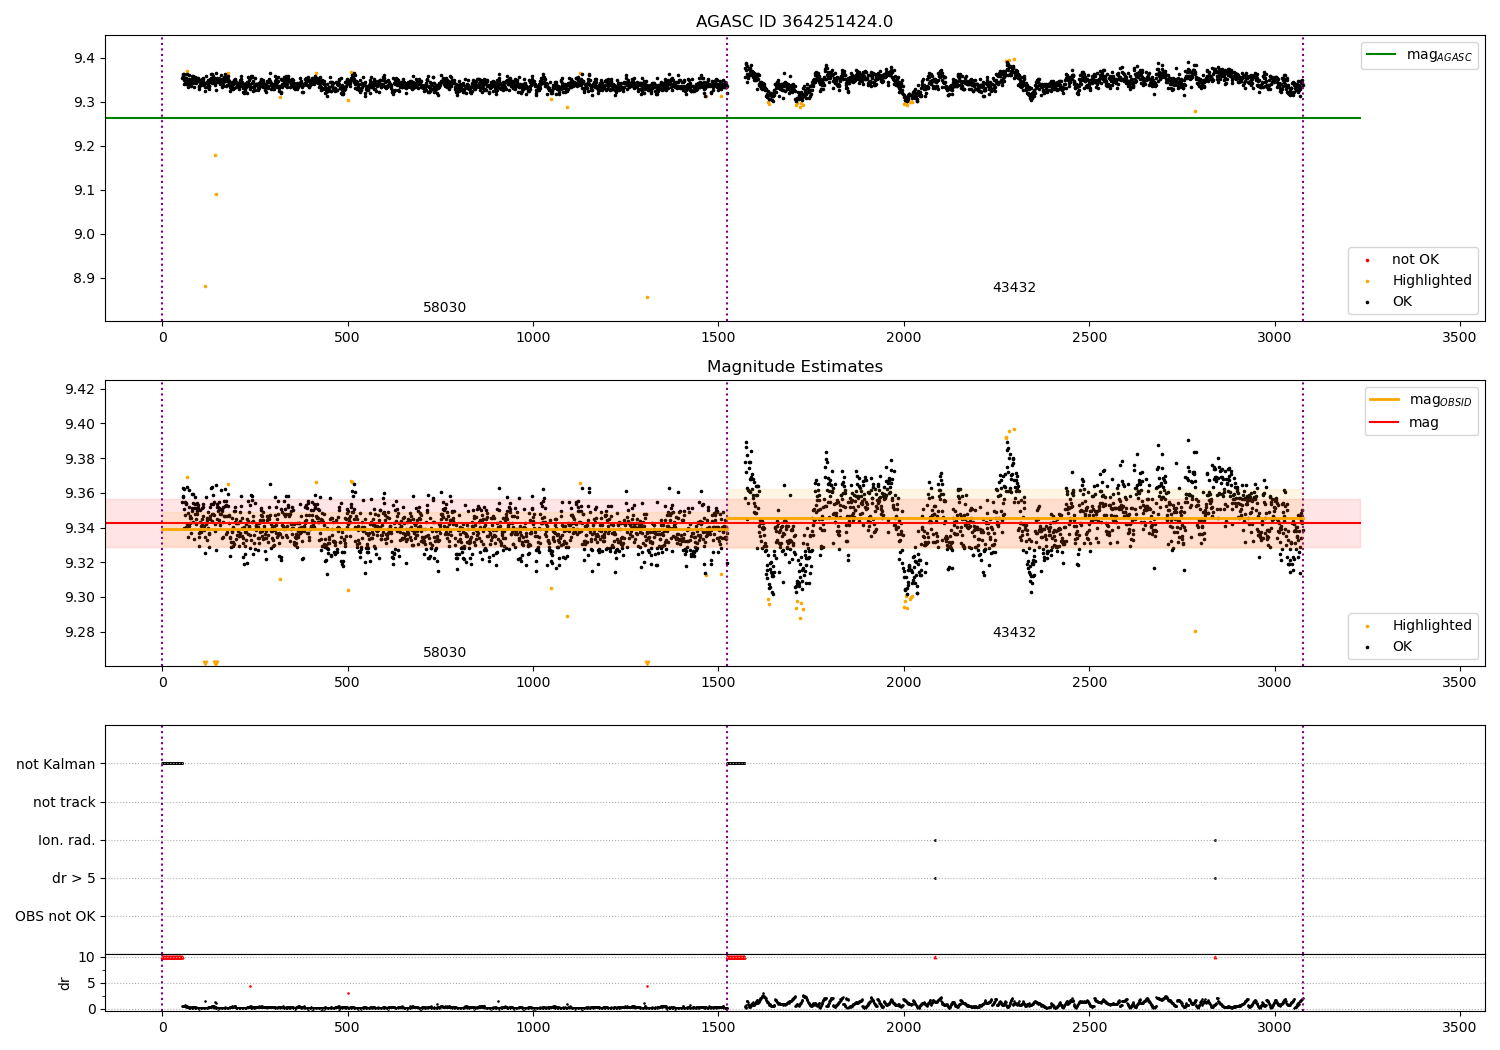Click the green mag AGASC legend line sample
Screen dimensions: 1500x1050
pyautogui.click(x=1381, y=55)
